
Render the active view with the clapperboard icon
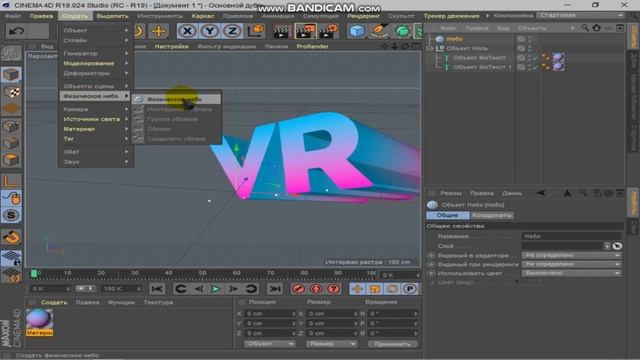tap(281, 31)
